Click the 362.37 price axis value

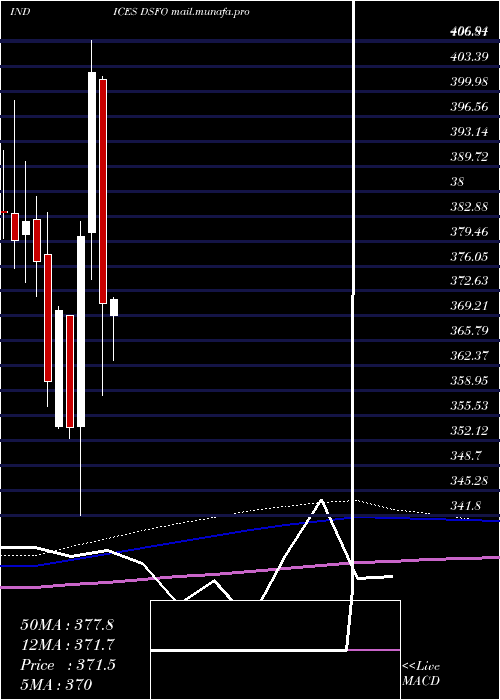[470, 356]
